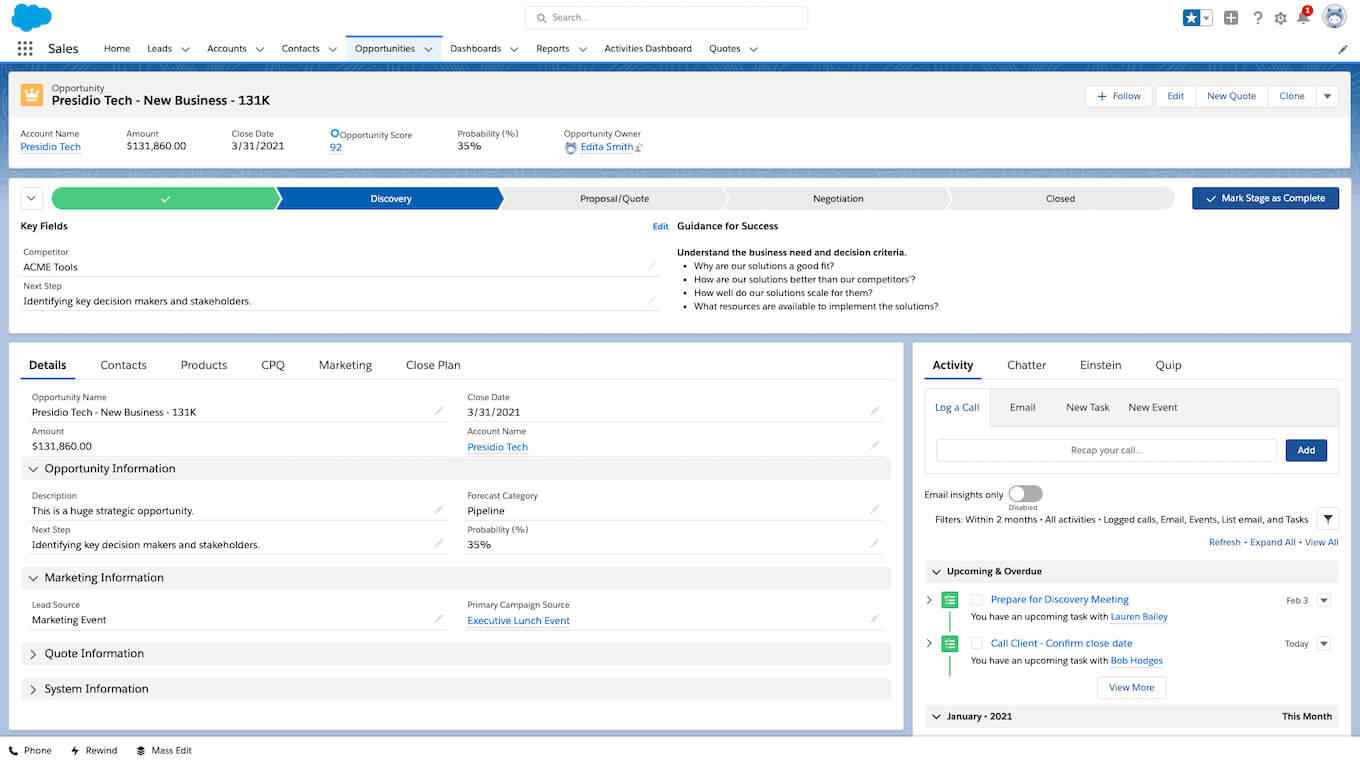Screen dimensions: 1360x765
Task: Switch to the Close Plan tab
Action: [433, 365]
